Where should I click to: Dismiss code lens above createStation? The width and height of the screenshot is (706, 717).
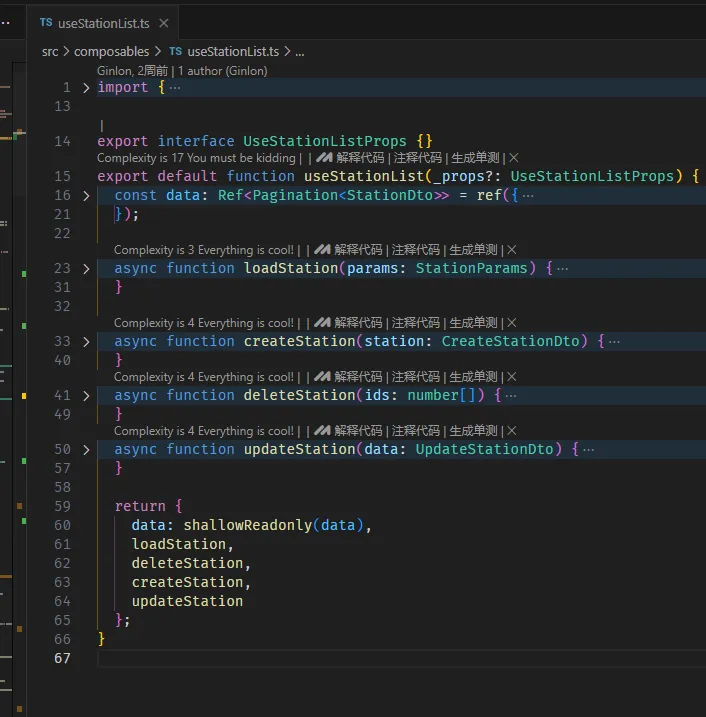tap(512, 323)
